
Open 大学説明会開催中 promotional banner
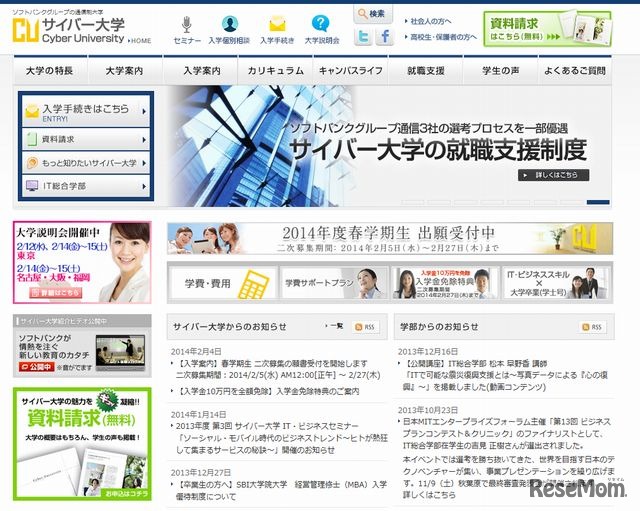[82, 262]
